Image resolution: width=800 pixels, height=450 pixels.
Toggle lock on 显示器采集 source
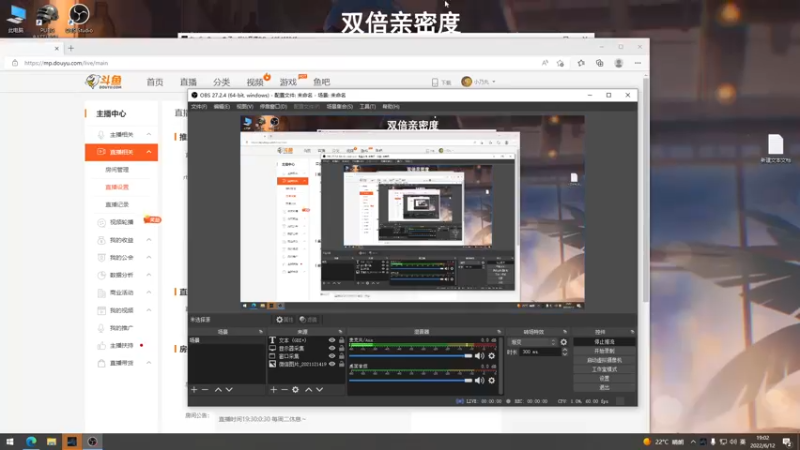342,348
